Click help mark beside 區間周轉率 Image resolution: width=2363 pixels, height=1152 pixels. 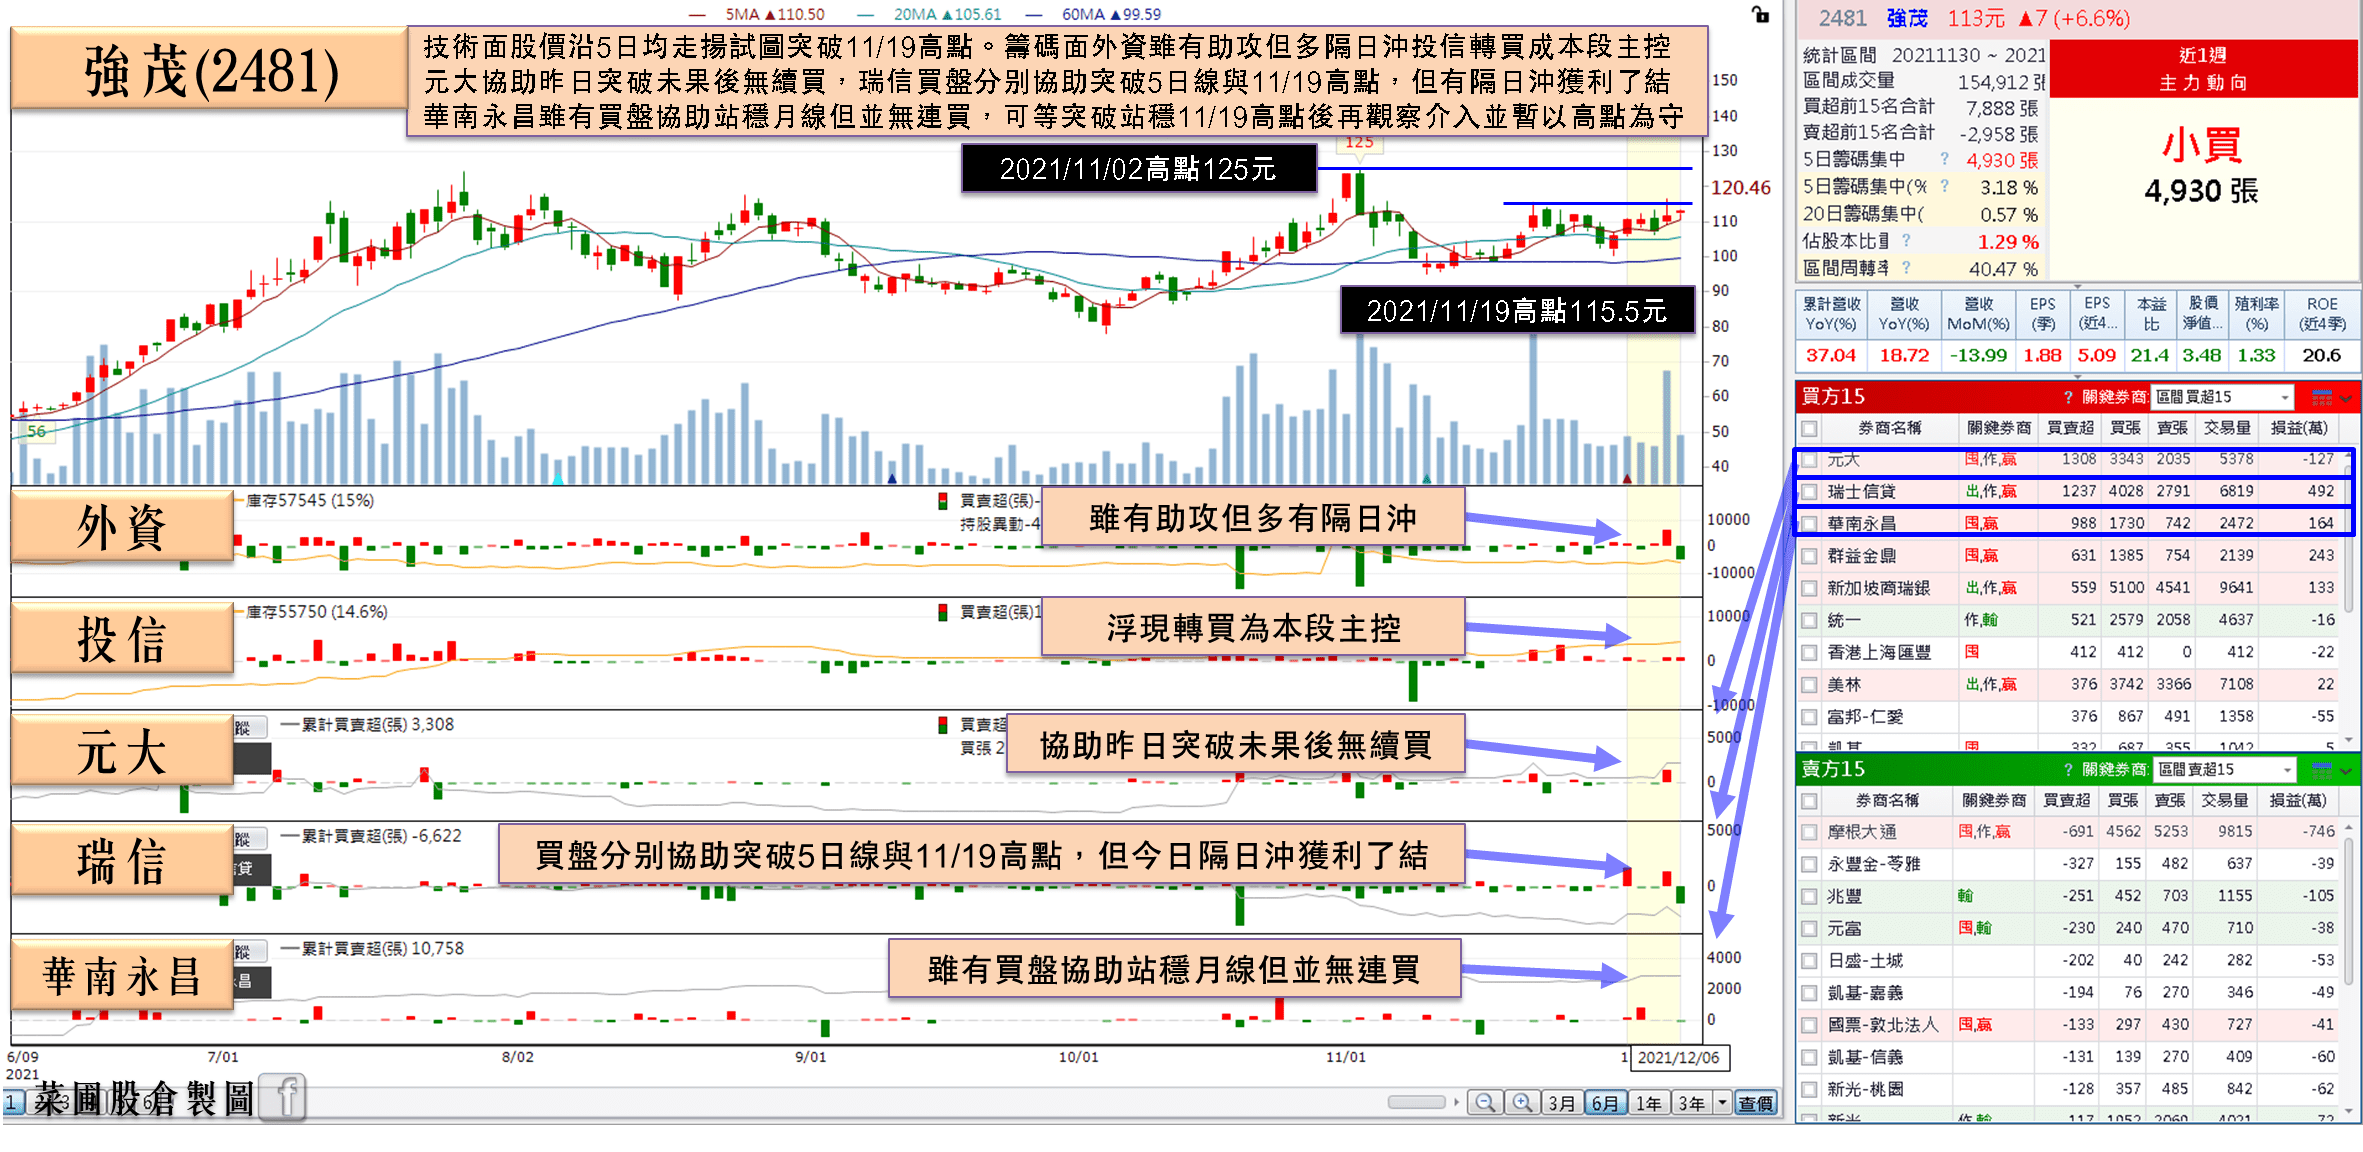pyautogui.click(x=1906, y=268)
